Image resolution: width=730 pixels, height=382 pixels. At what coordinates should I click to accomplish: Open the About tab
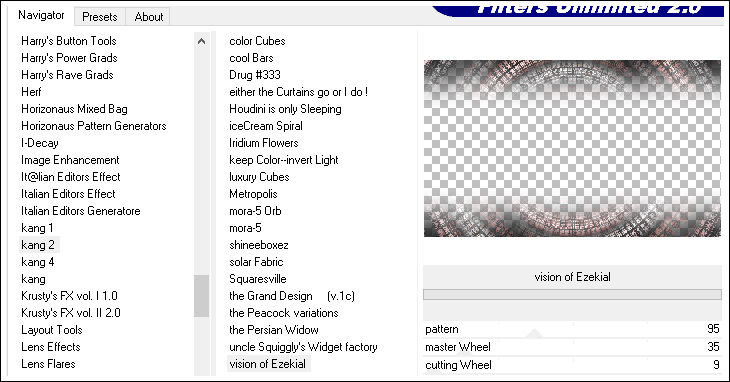(x=149, y=17)
